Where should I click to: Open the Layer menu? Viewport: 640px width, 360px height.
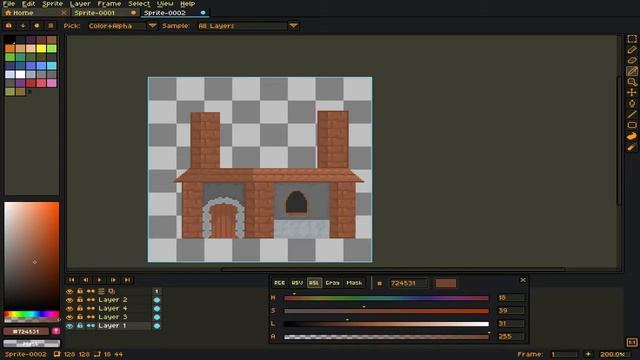80,4
